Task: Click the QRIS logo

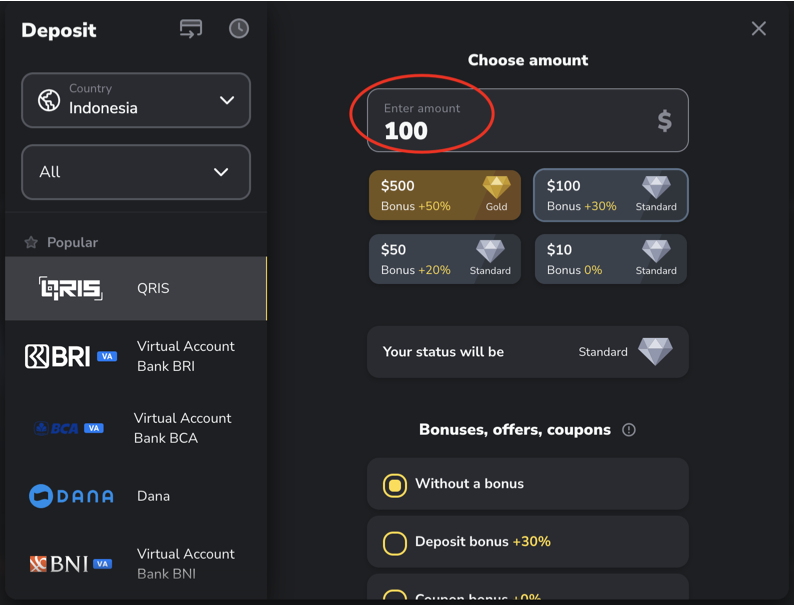Action: coord(70,288)
